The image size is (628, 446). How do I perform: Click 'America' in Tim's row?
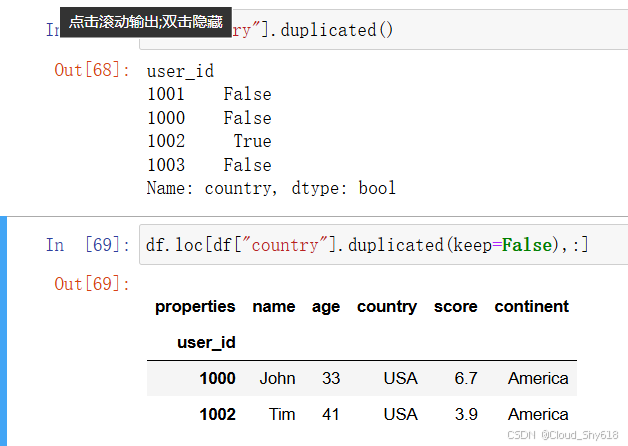click(x=538, y=414)
